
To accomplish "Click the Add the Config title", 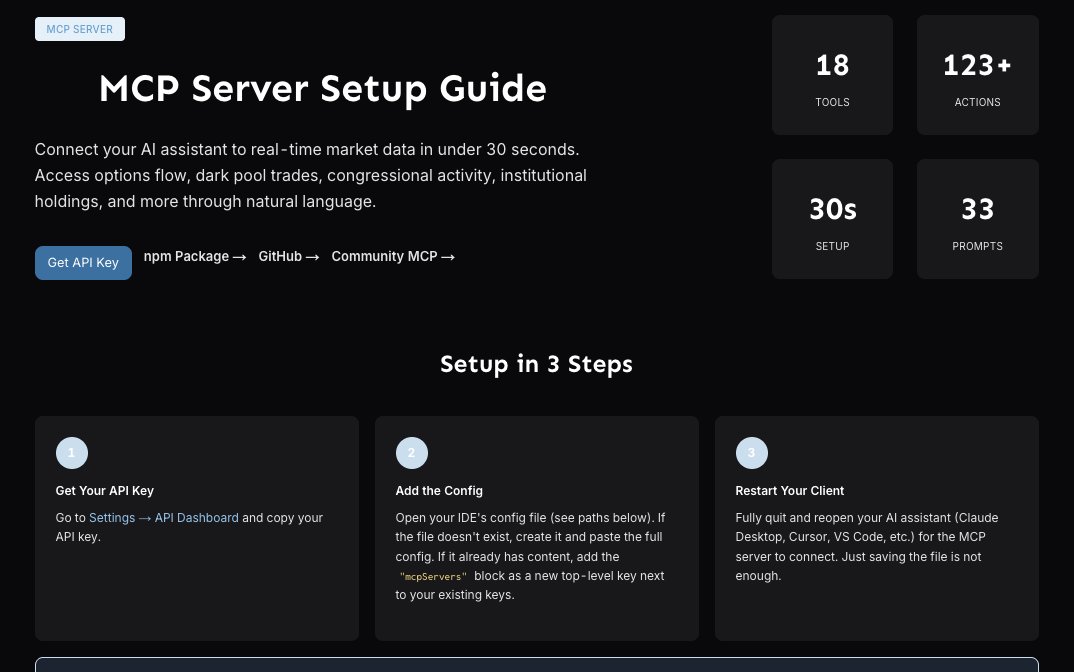I will [439, 490].
